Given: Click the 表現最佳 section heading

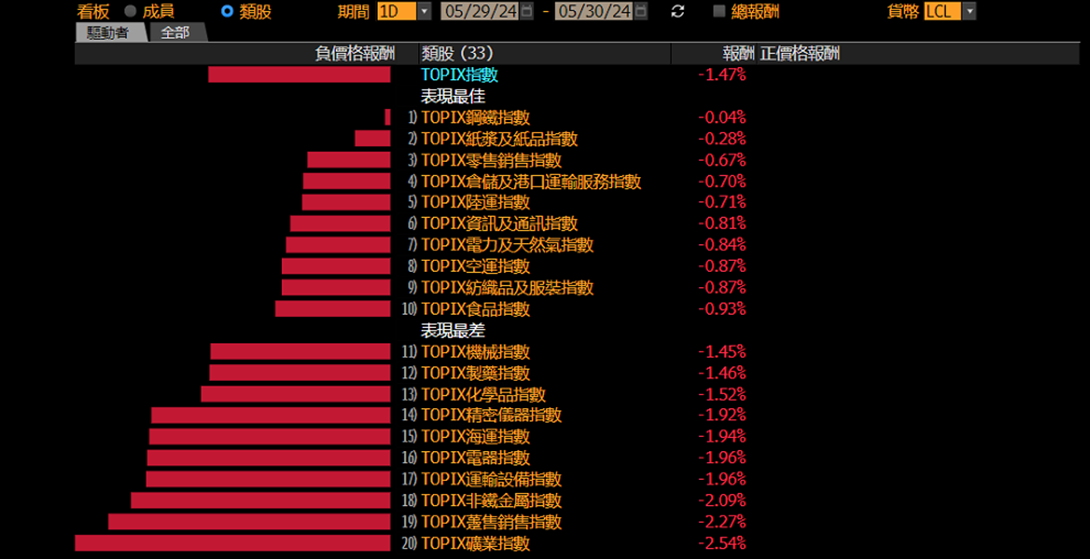Looking at the screenshot, I should pos(453,96).
